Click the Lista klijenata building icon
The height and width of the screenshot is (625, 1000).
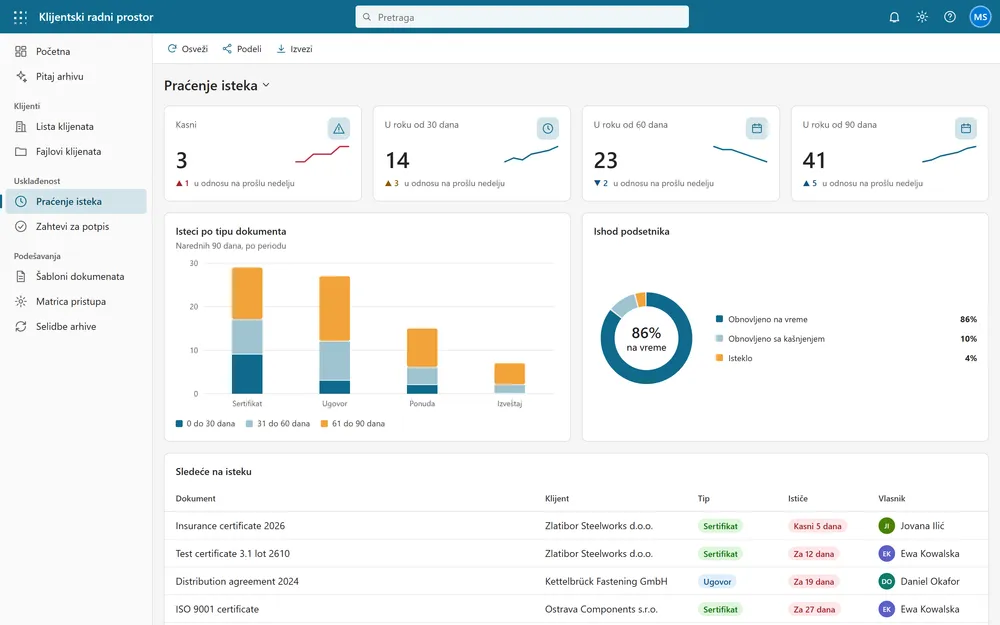point(21,126)
